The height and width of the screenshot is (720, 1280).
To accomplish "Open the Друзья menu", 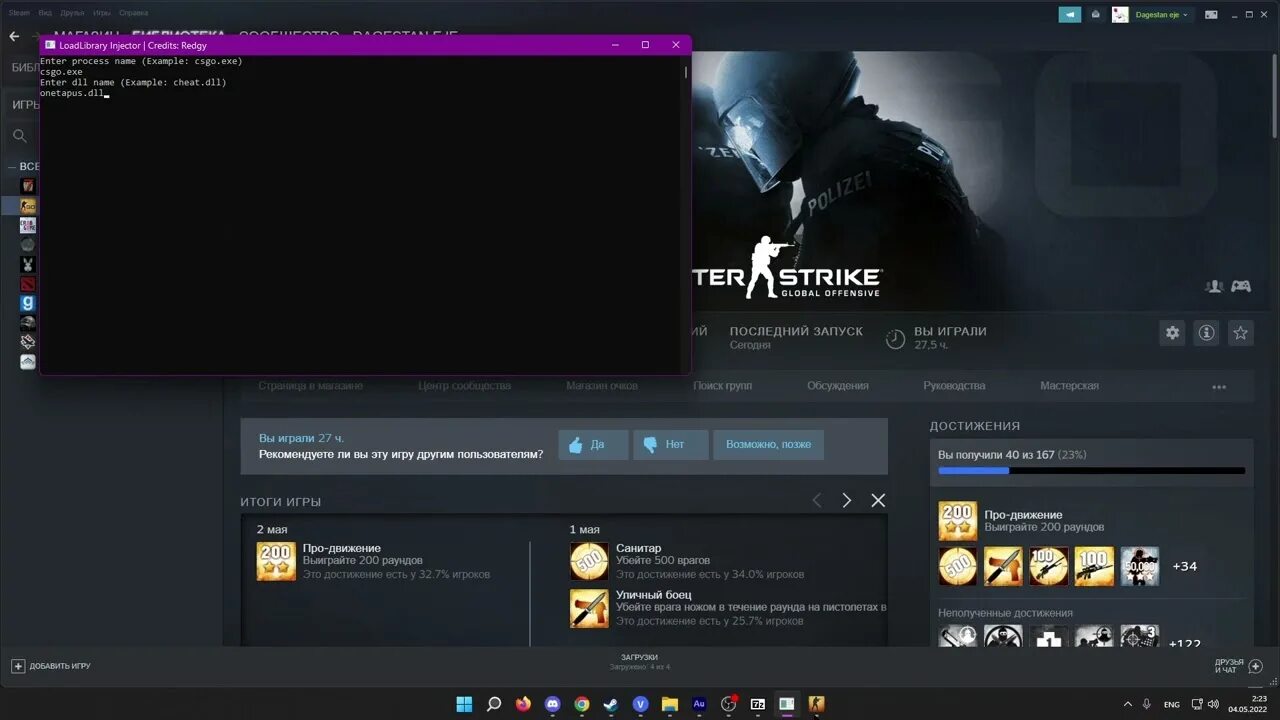I will [72, 13].
